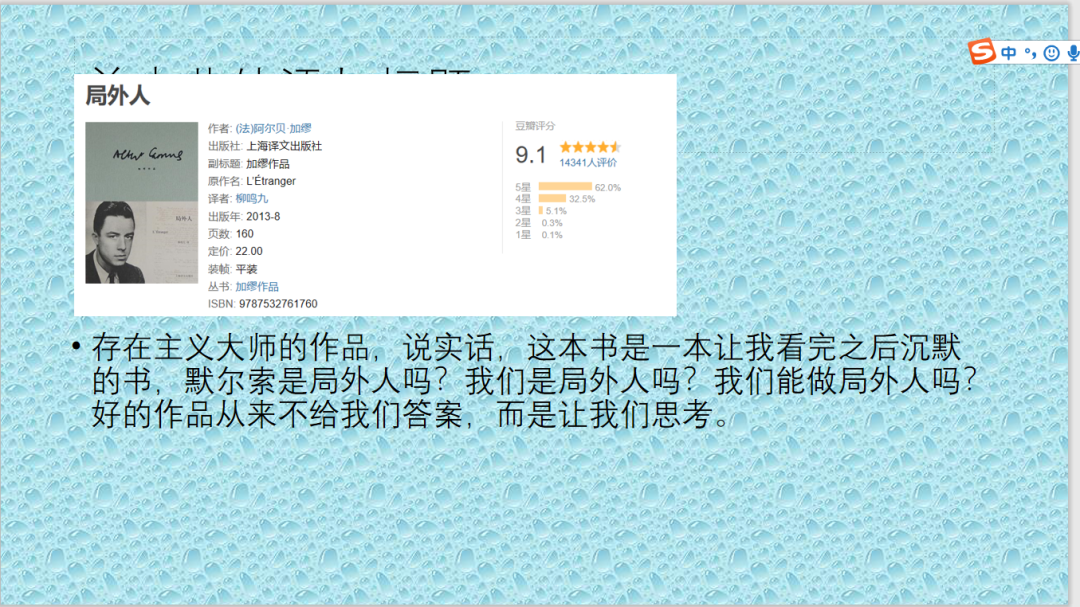Click the author link 阿尔贝·加缪
Image resolution: width=1080 pixels, height=607 pixels.
tap(273, 128)
